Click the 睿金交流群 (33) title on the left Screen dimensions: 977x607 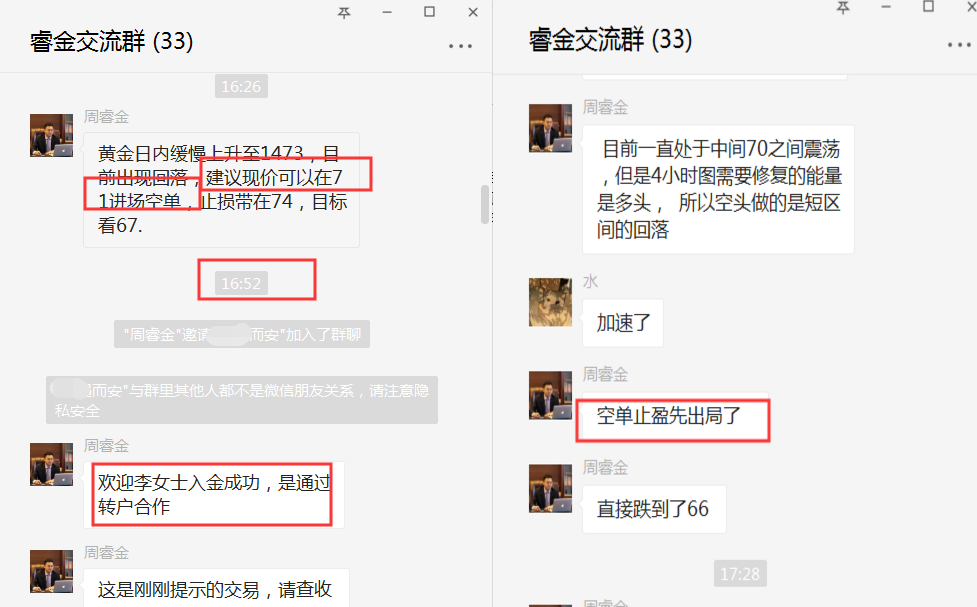tap(112, 42)
